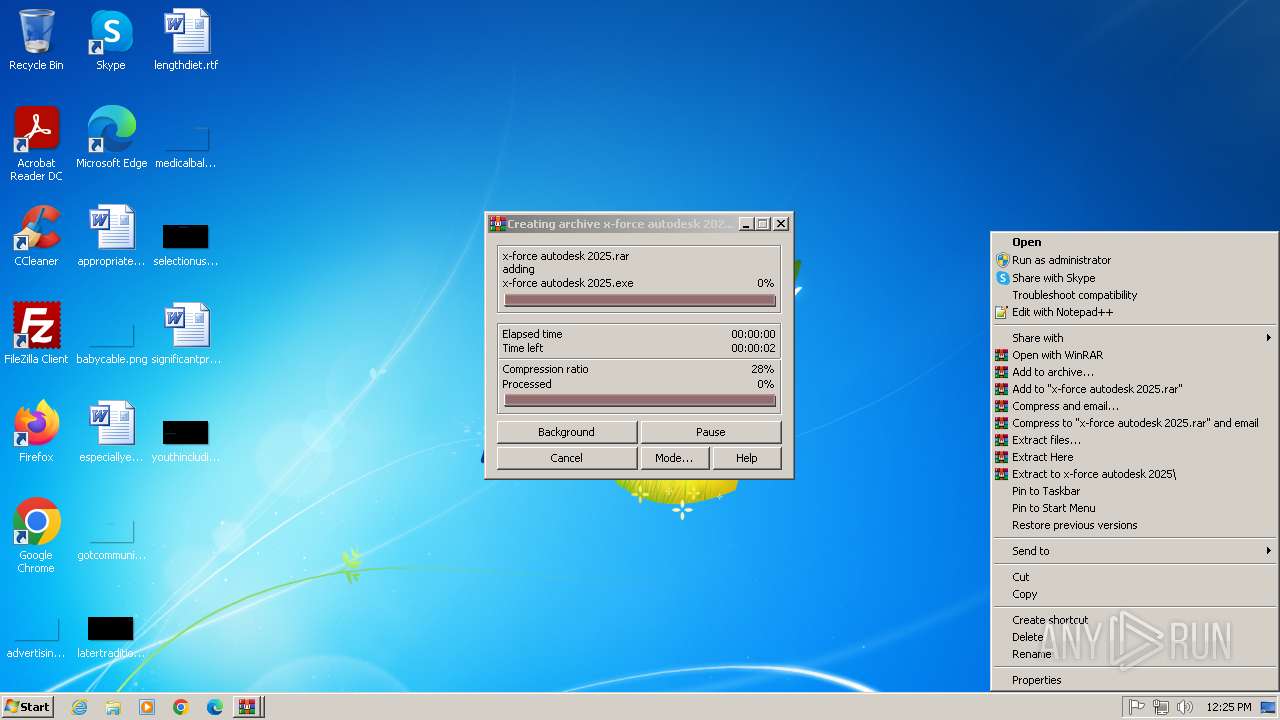Select the Skype desktop shortcut
This screenshot has height=720, width=1280.
click(x=111, y=40)
